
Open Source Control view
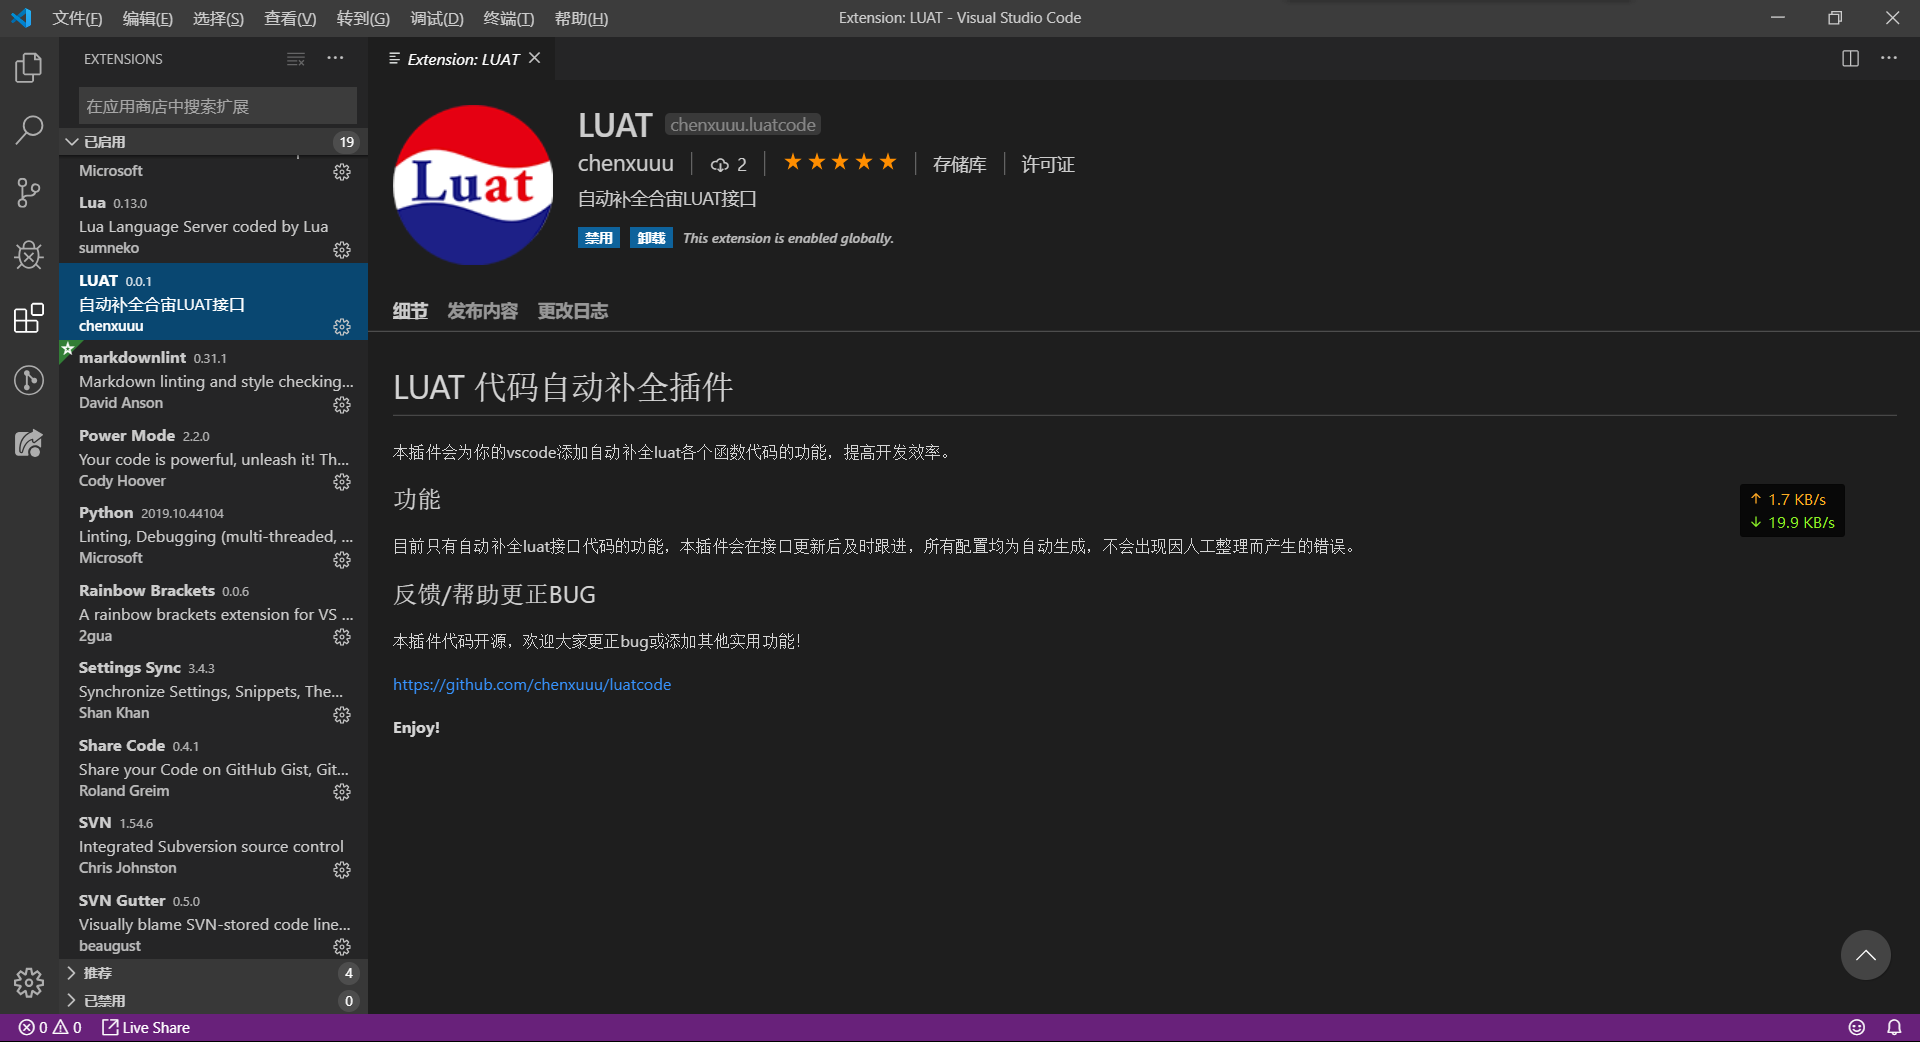click(29, 192)
